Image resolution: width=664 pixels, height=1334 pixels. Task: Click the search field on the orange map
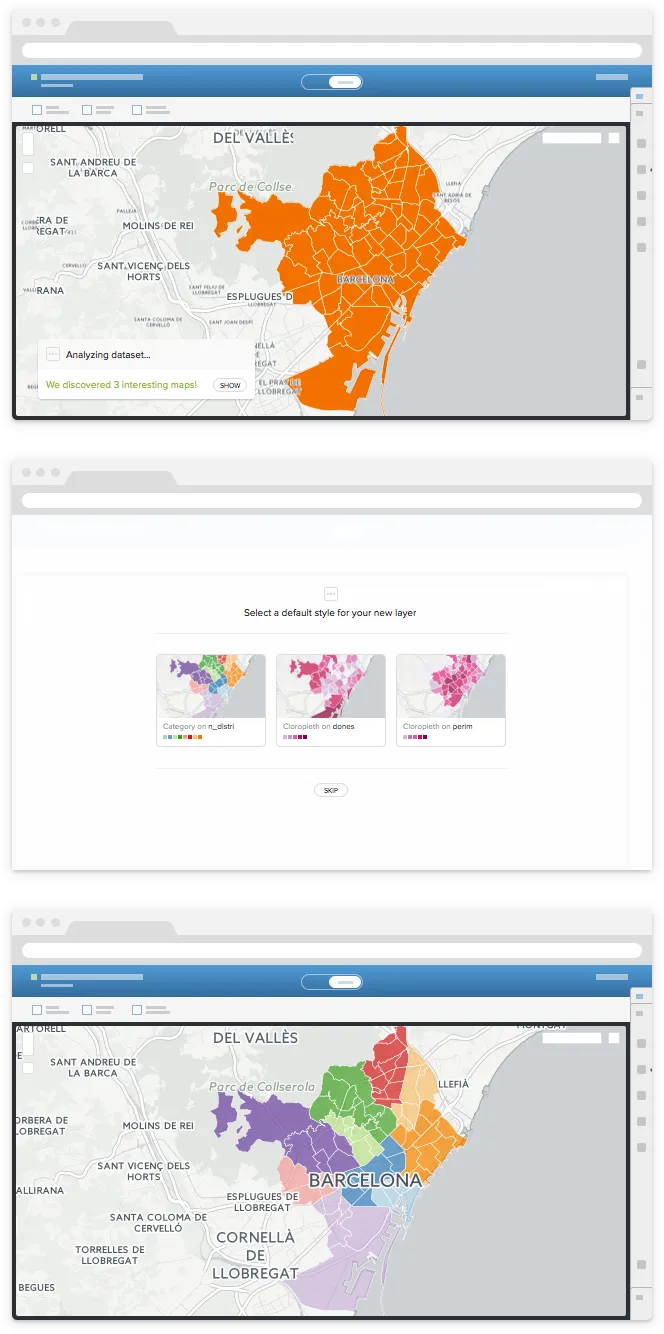click(x=572, y=138)
